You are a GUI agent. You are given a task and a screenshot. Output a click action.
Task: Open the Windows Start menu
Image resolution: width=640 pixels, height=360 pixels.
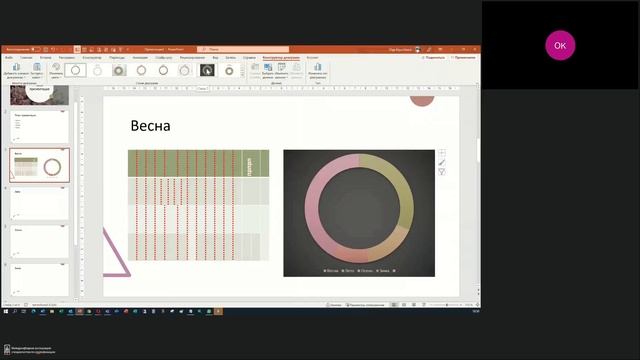[x=6, y=311]
